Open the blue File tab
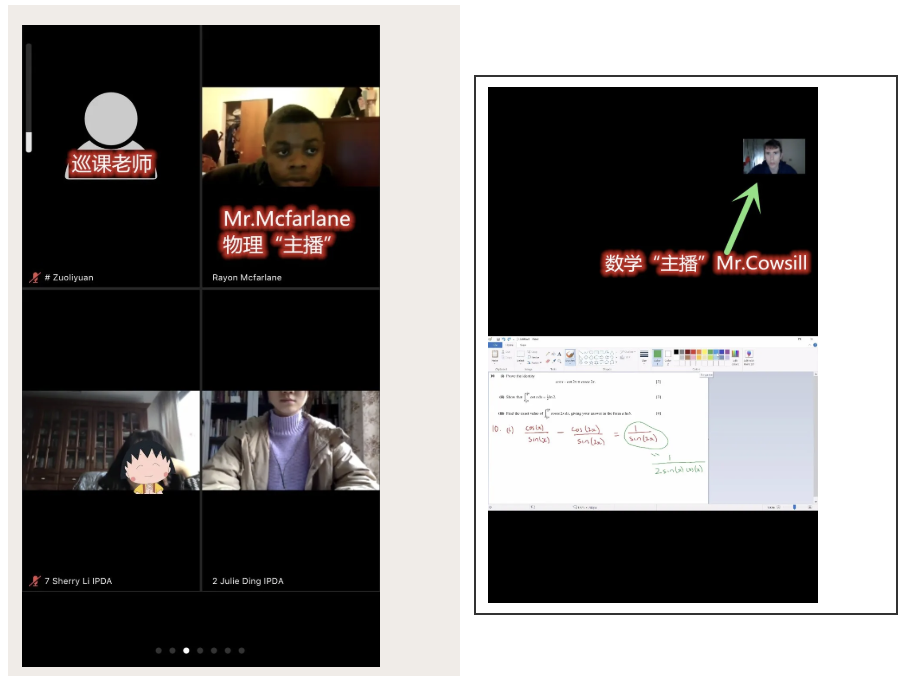 coord(494,344)
